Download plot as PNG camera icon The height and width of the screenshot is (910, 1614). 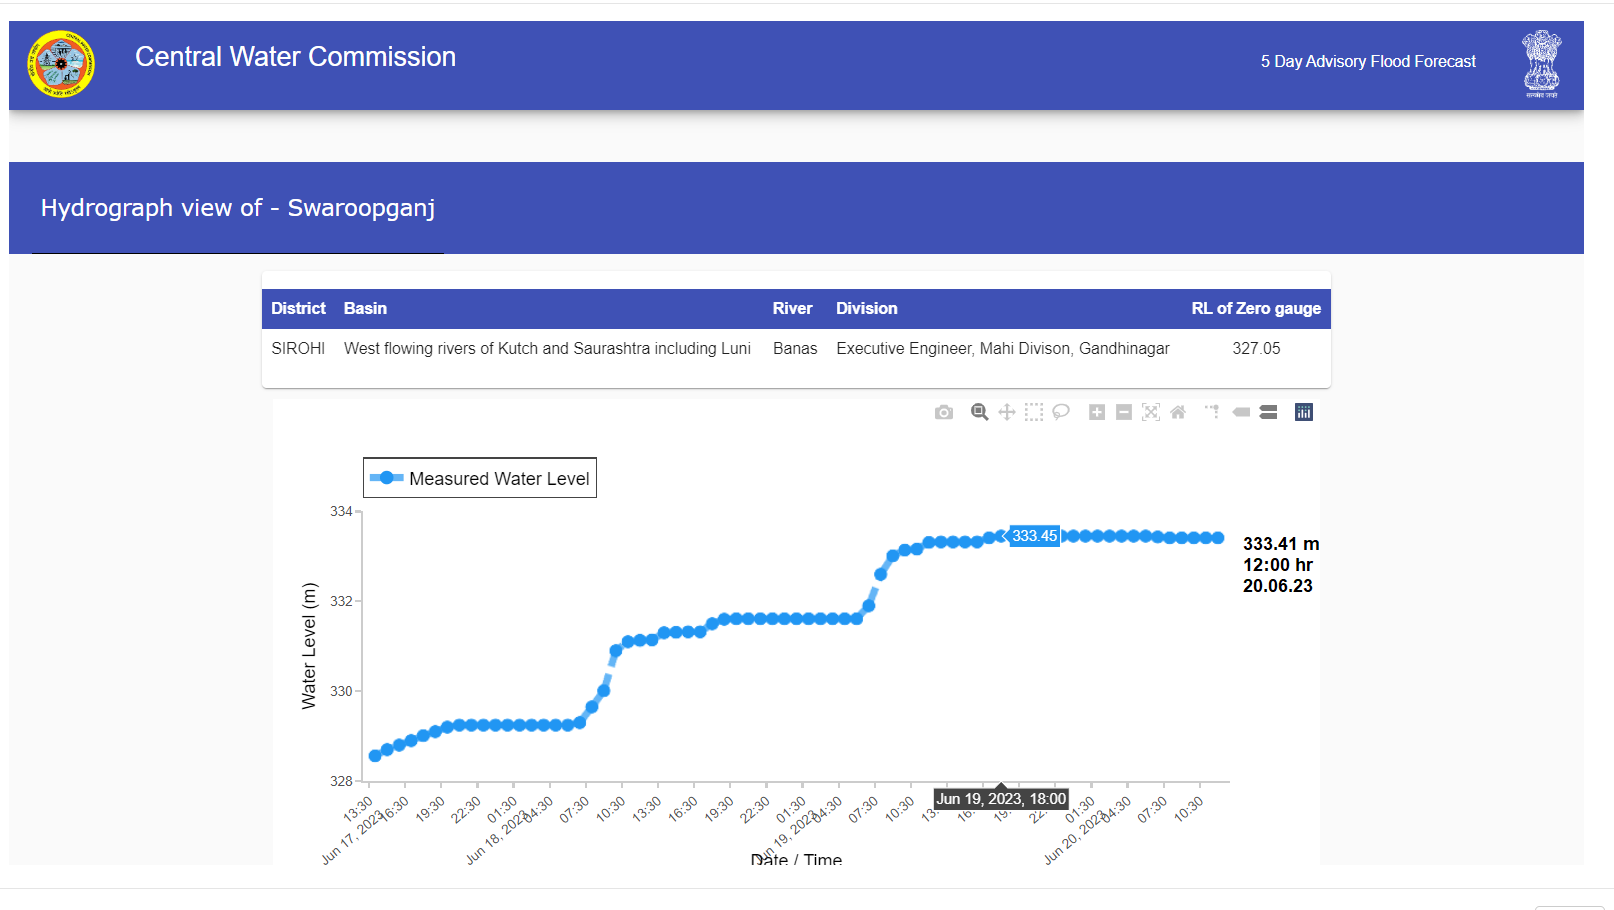pos(944,413)
